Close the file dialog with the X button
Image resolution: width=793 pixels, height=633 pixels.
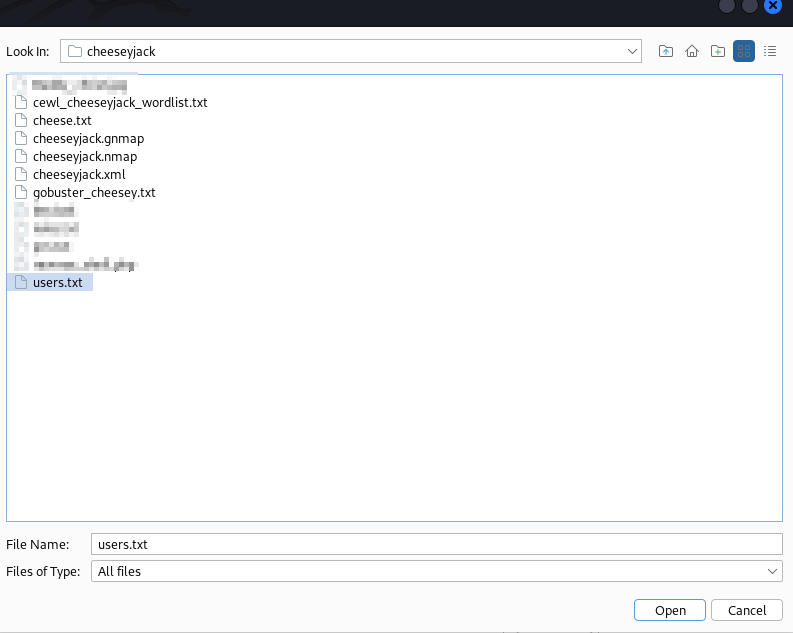coord(773,6)
